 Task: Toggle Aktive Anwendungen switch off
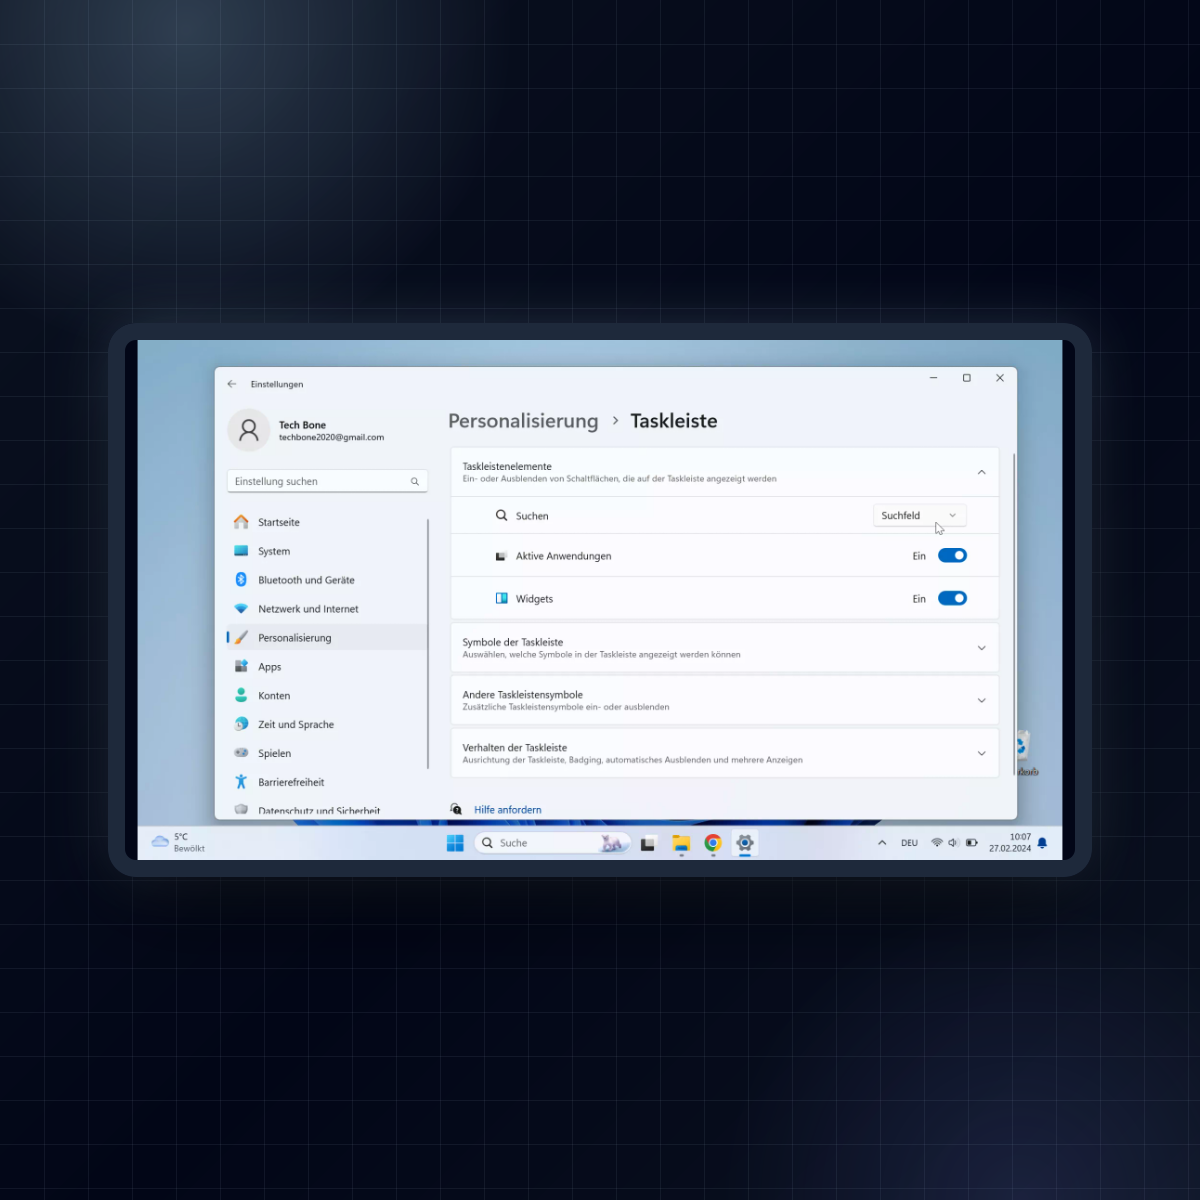pyautogui.click(x=952, y=556)
